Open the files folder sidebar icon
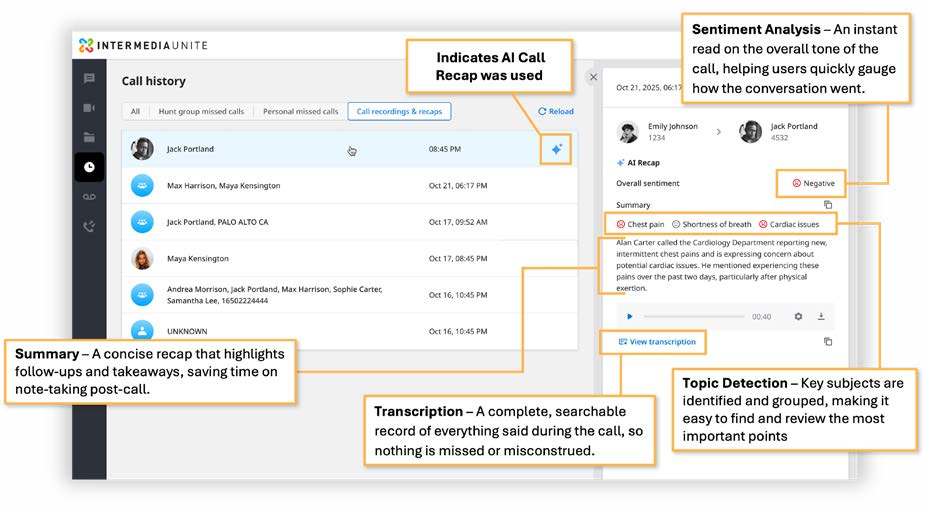The height and width of the screenshot is (511, 926). [x=89, y=137]
